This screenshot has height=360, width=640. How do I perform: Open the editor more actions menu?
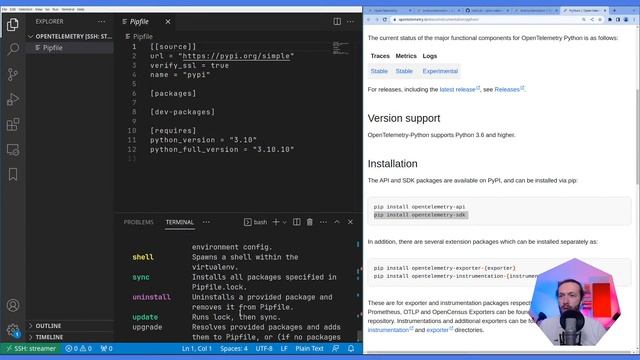351,22
